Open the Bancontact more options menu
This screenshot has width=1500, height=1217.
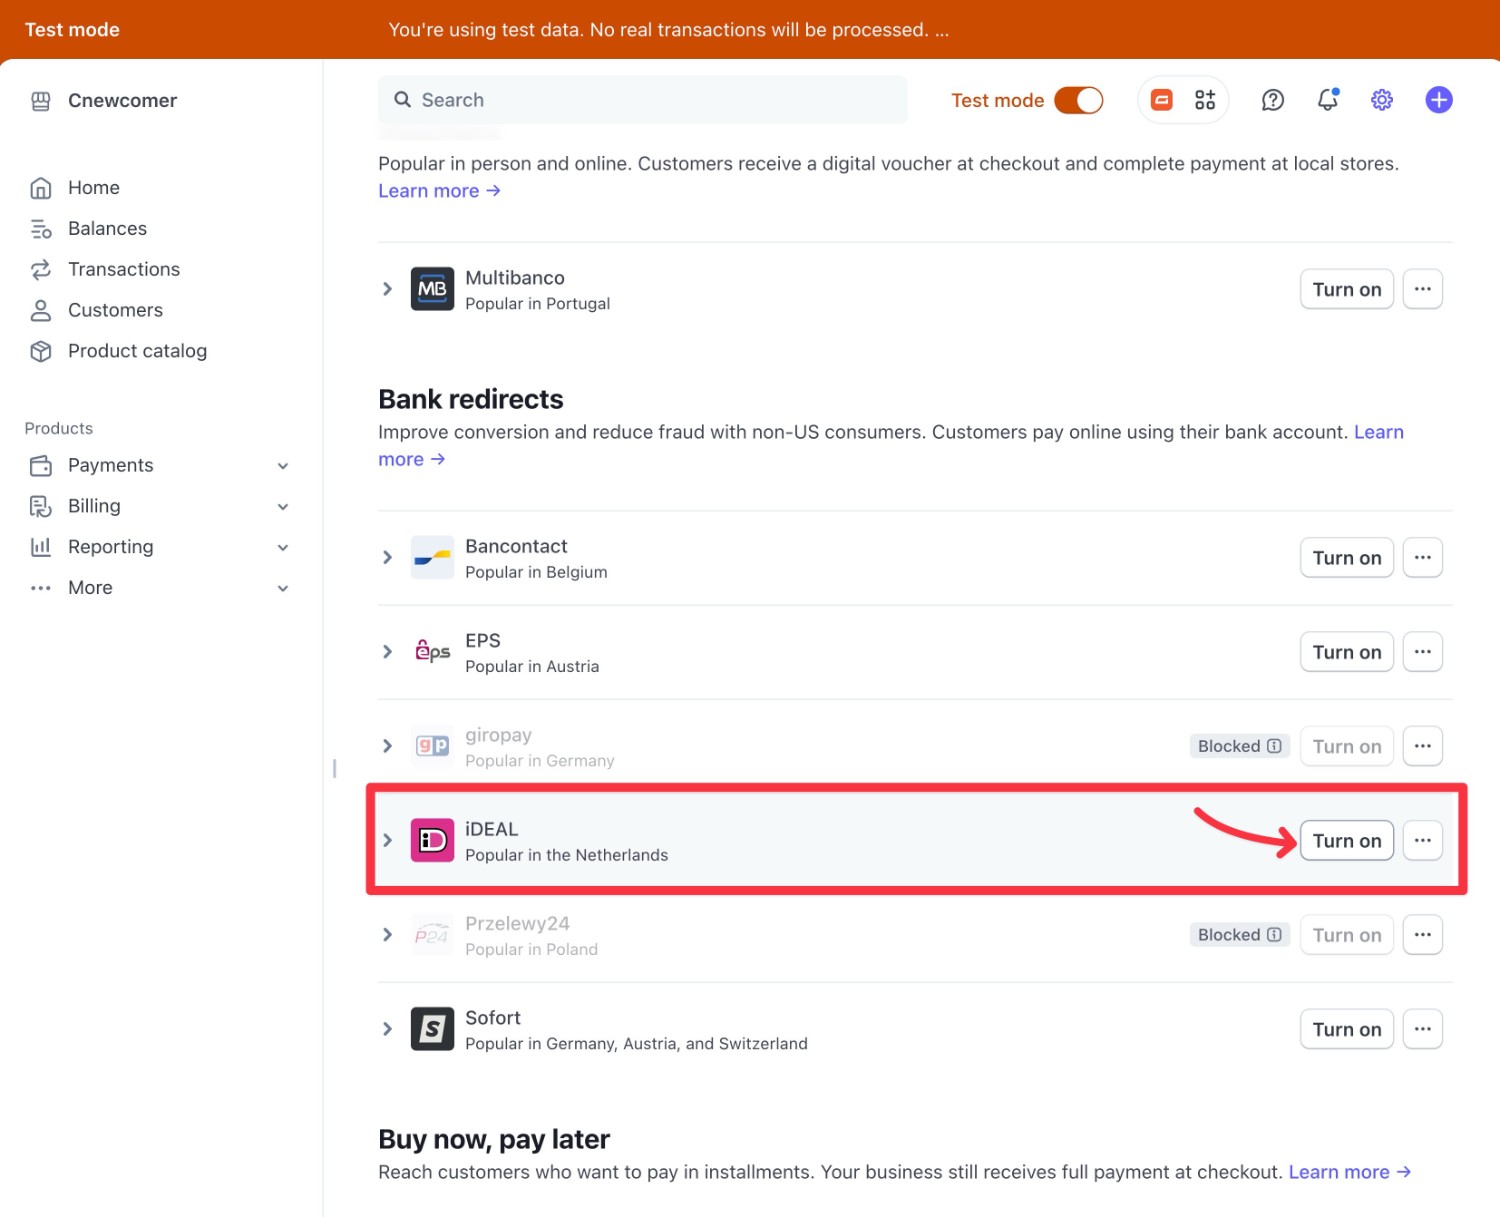tap(1422, 557)
